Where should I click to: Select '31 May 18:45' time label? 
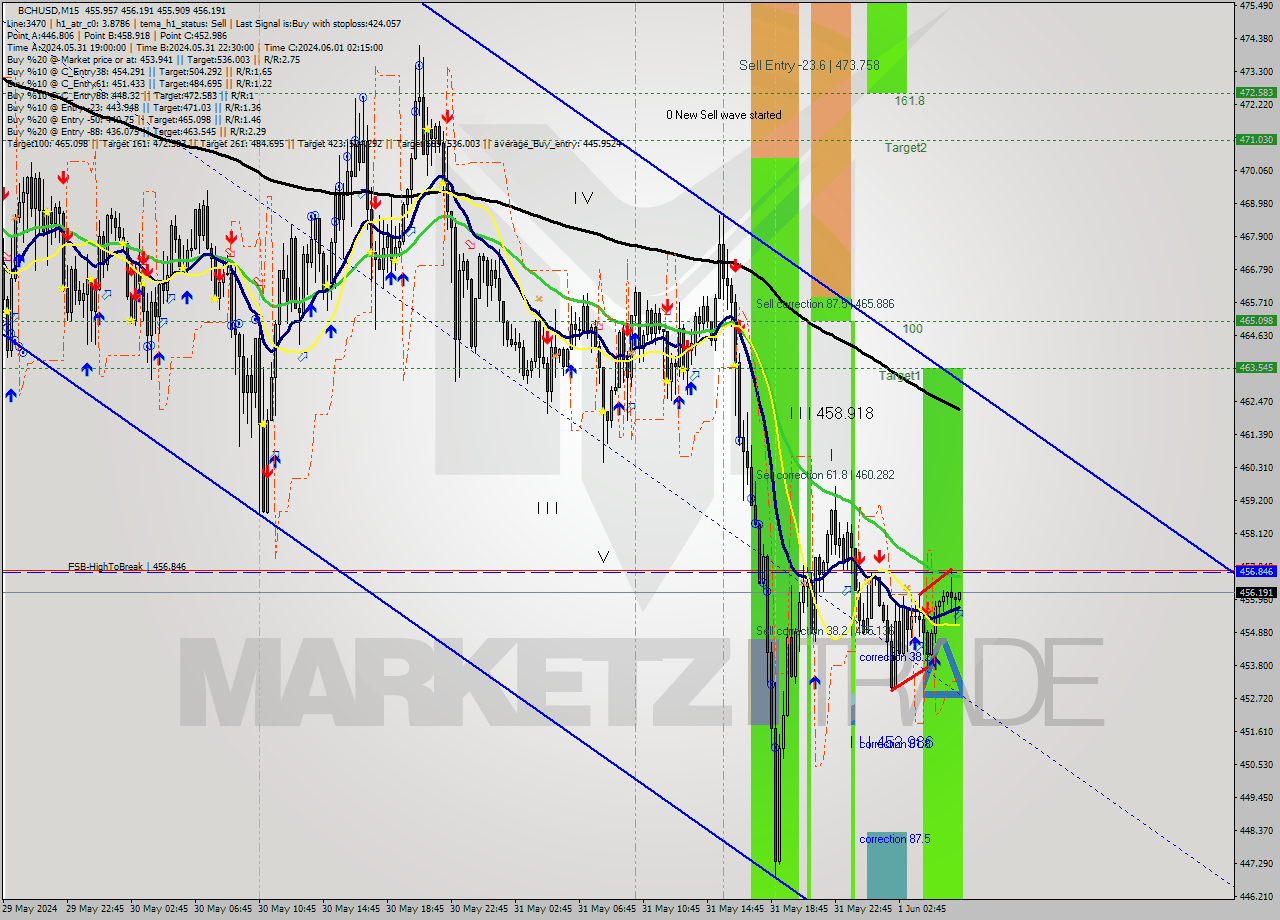point(799,909)
